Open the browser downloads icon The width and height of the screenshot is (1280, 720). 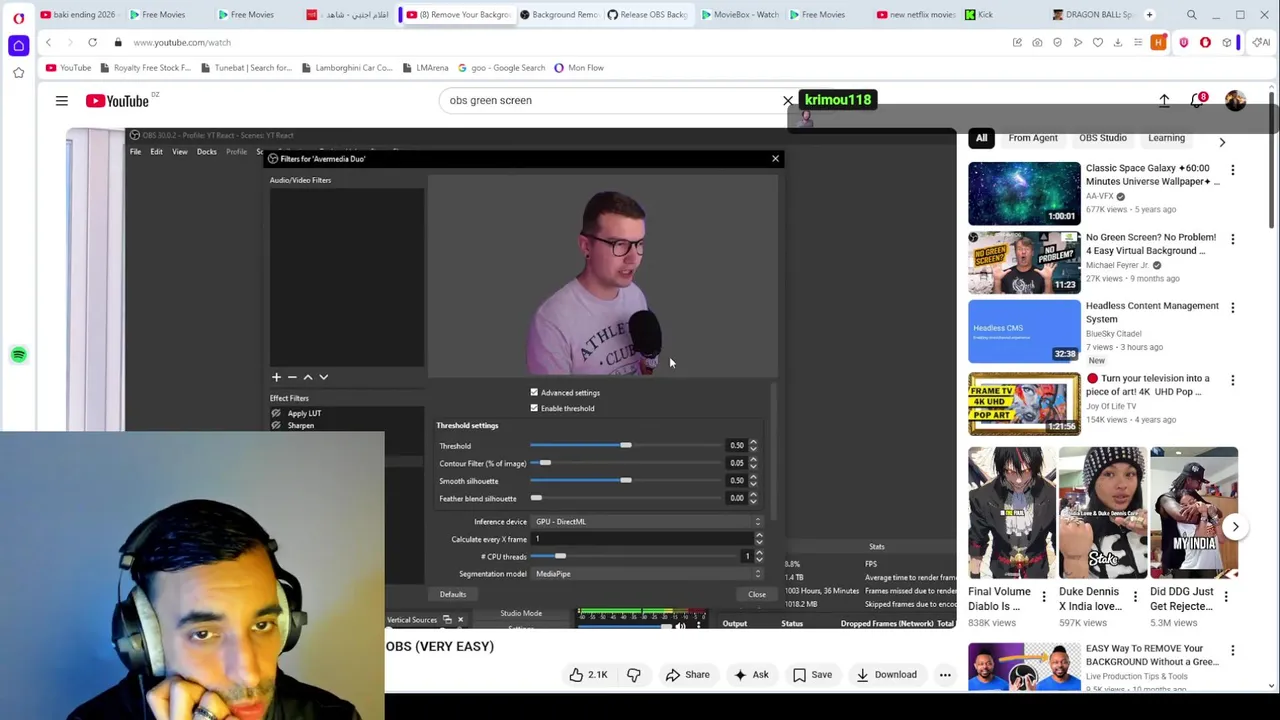coord(1118,42)
